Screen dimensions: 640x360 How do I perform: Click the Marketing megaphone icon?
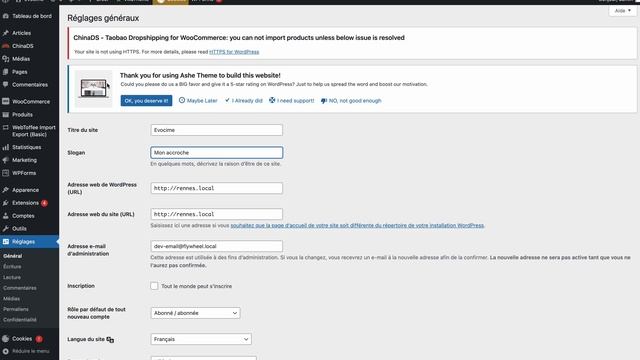coord(5,160)
